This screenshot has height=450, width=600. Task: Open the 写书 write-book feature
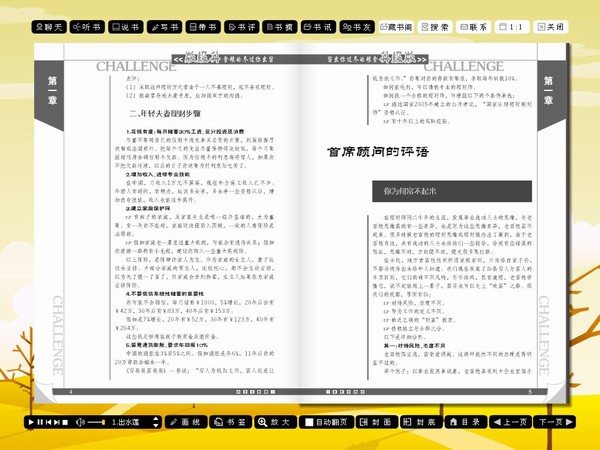pyautogui.click(x=165, y=27)
